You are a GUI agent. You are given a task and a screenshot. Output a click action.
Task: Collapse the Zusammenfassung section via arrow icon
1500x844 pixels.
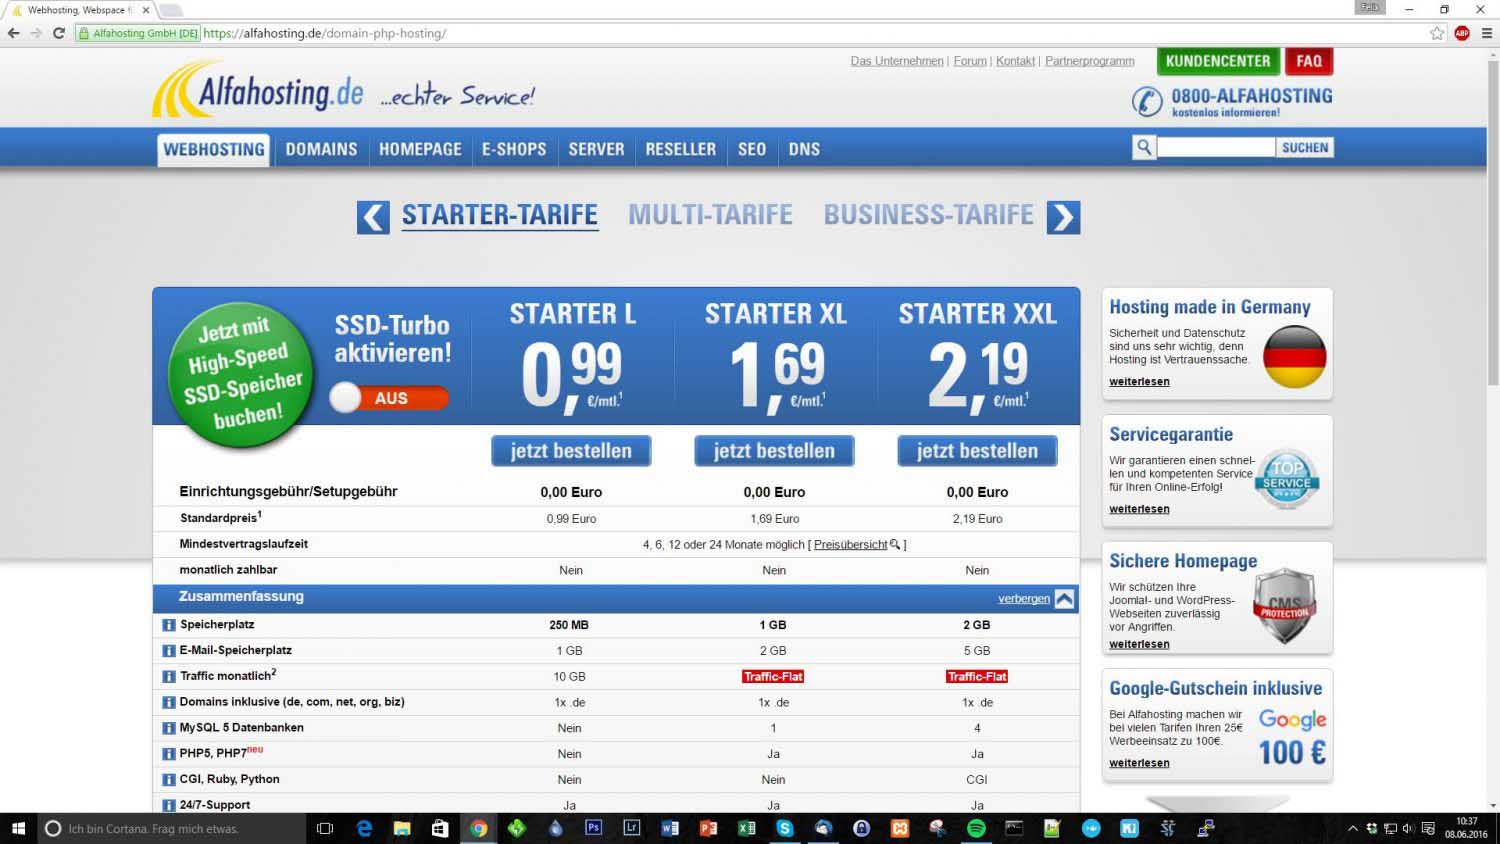[1064, 599]
